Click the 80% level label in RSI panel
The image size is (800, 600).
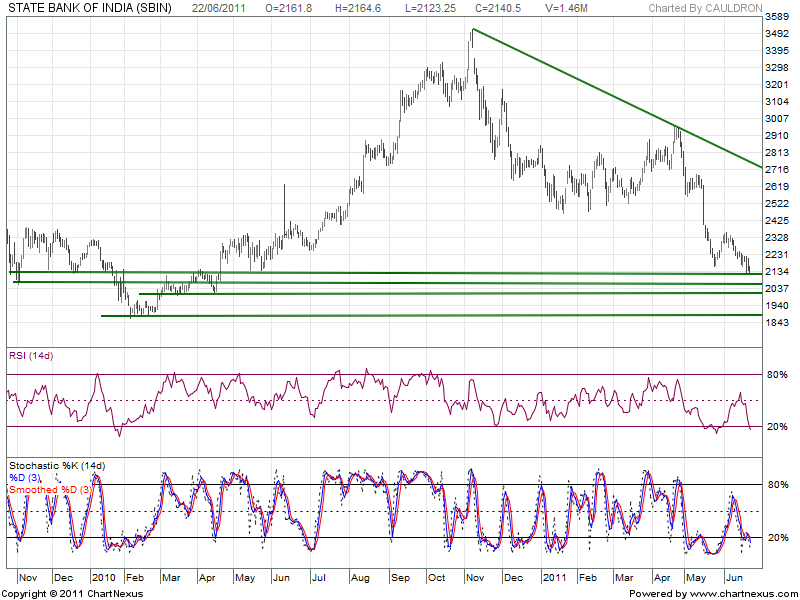(776, 375)
